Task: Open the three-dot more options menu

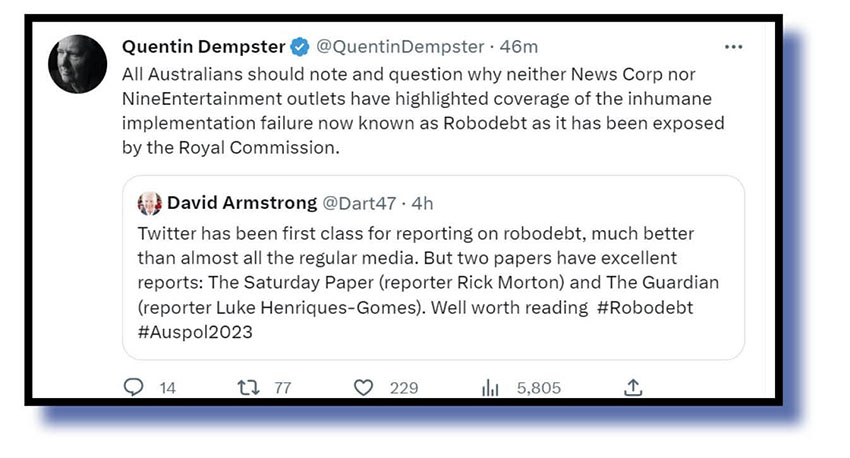Action: [x=734, y=47]
